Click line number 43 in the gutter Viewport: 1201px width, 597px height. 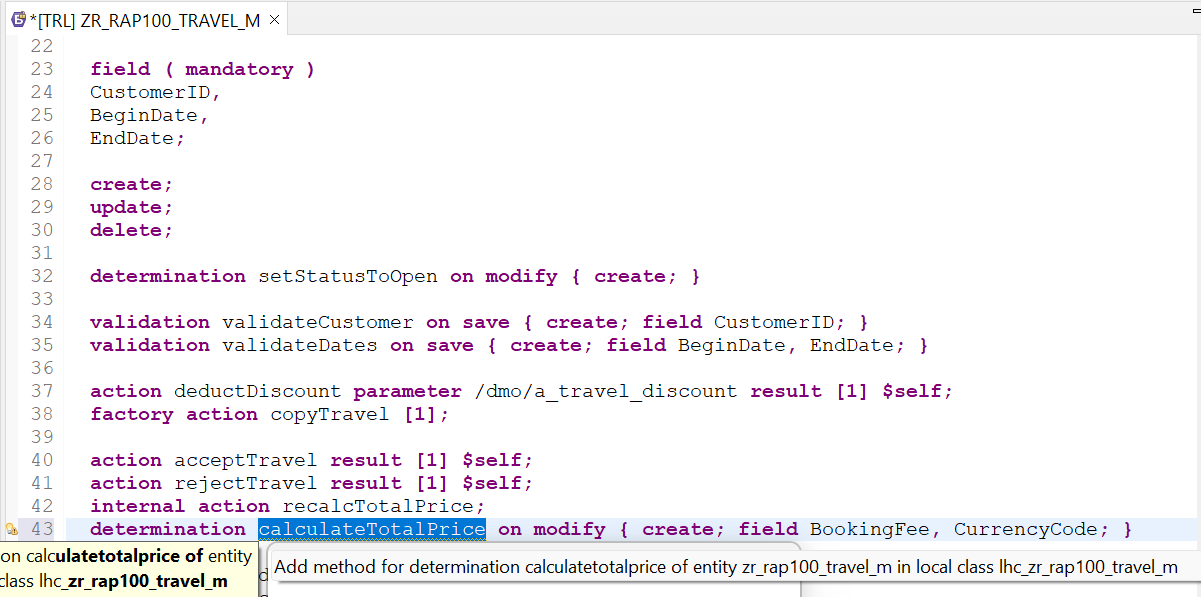coord(42,529)
